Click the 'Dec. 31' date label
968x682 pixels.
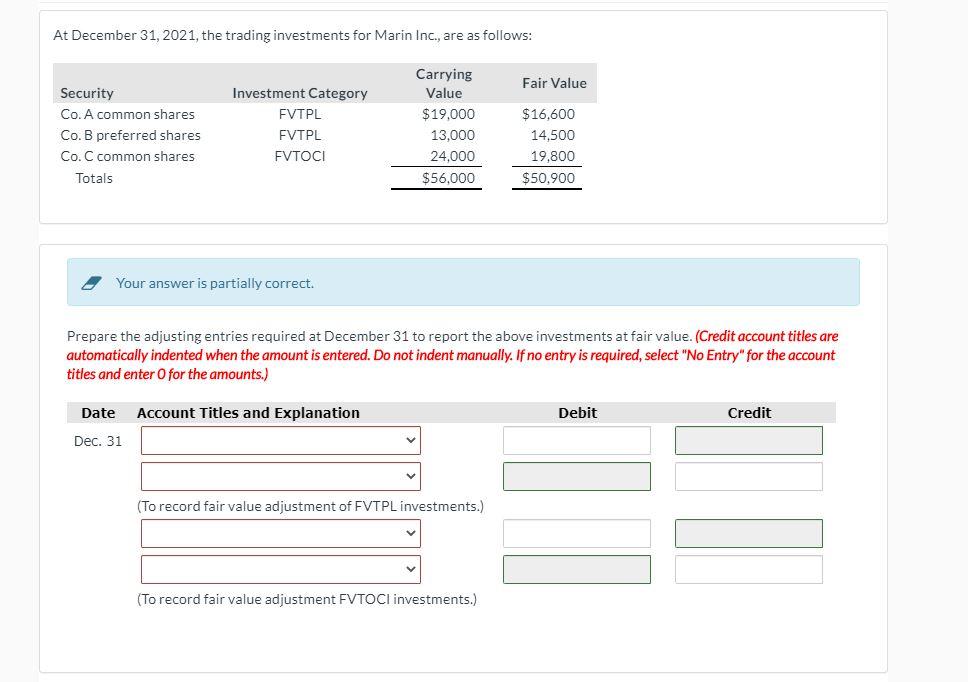click(x=98, y=441)
